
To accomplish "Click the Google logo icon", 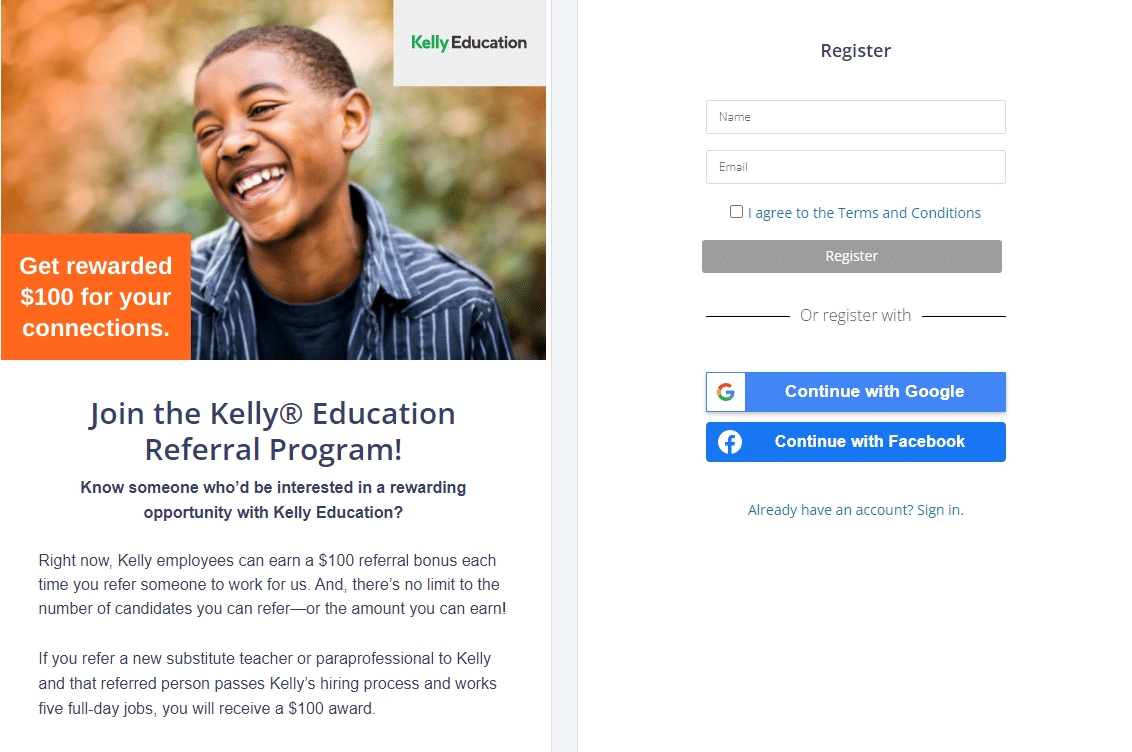I will tap(726, 392).
